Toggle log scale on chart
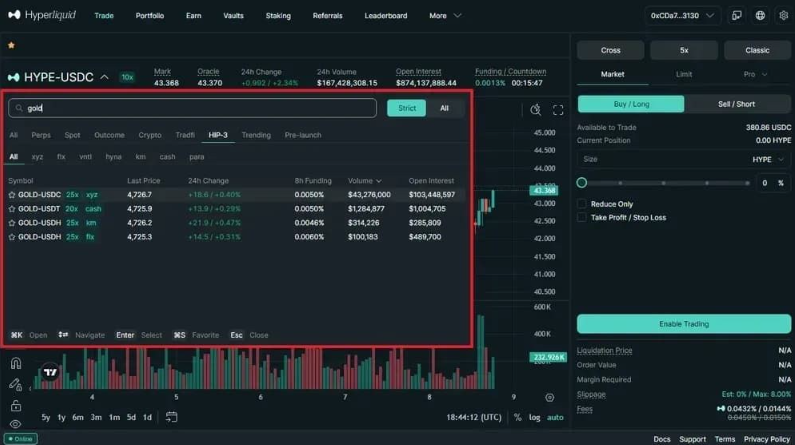 534,417
